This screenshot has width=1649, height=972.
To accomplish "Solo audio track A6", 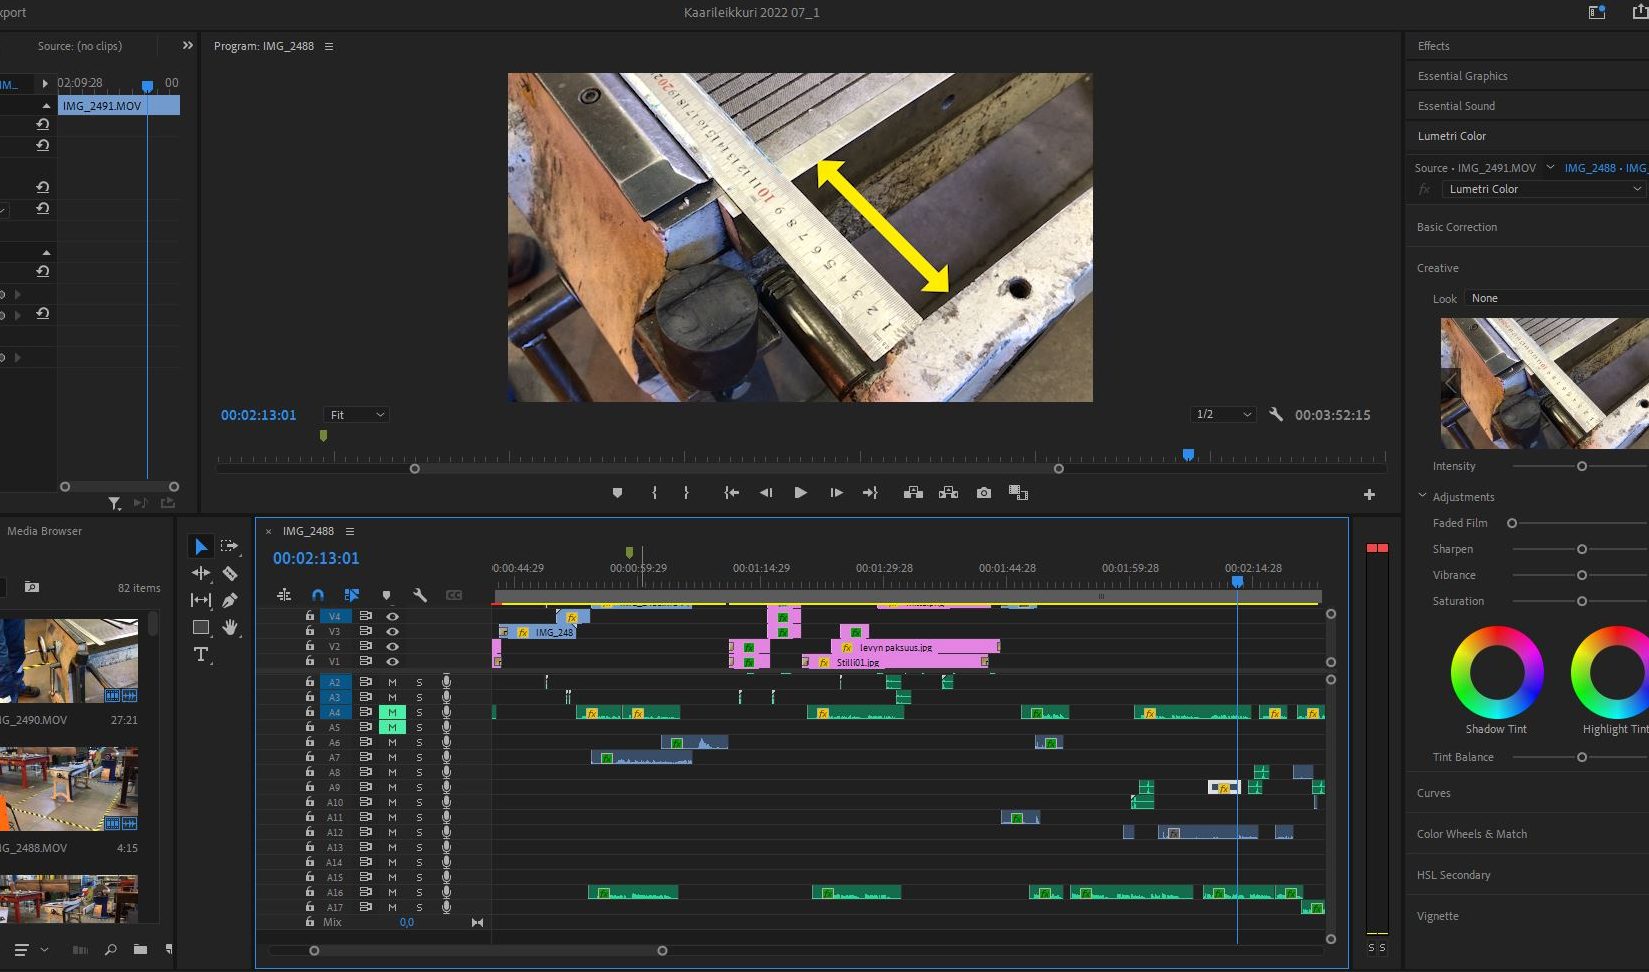I will pyautogui.click(x=419, y=742).
